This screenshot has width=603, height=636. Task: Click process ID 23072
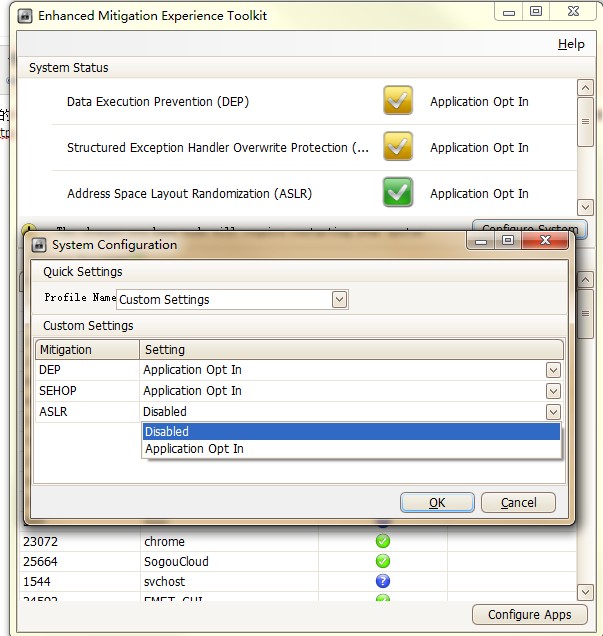41,541
